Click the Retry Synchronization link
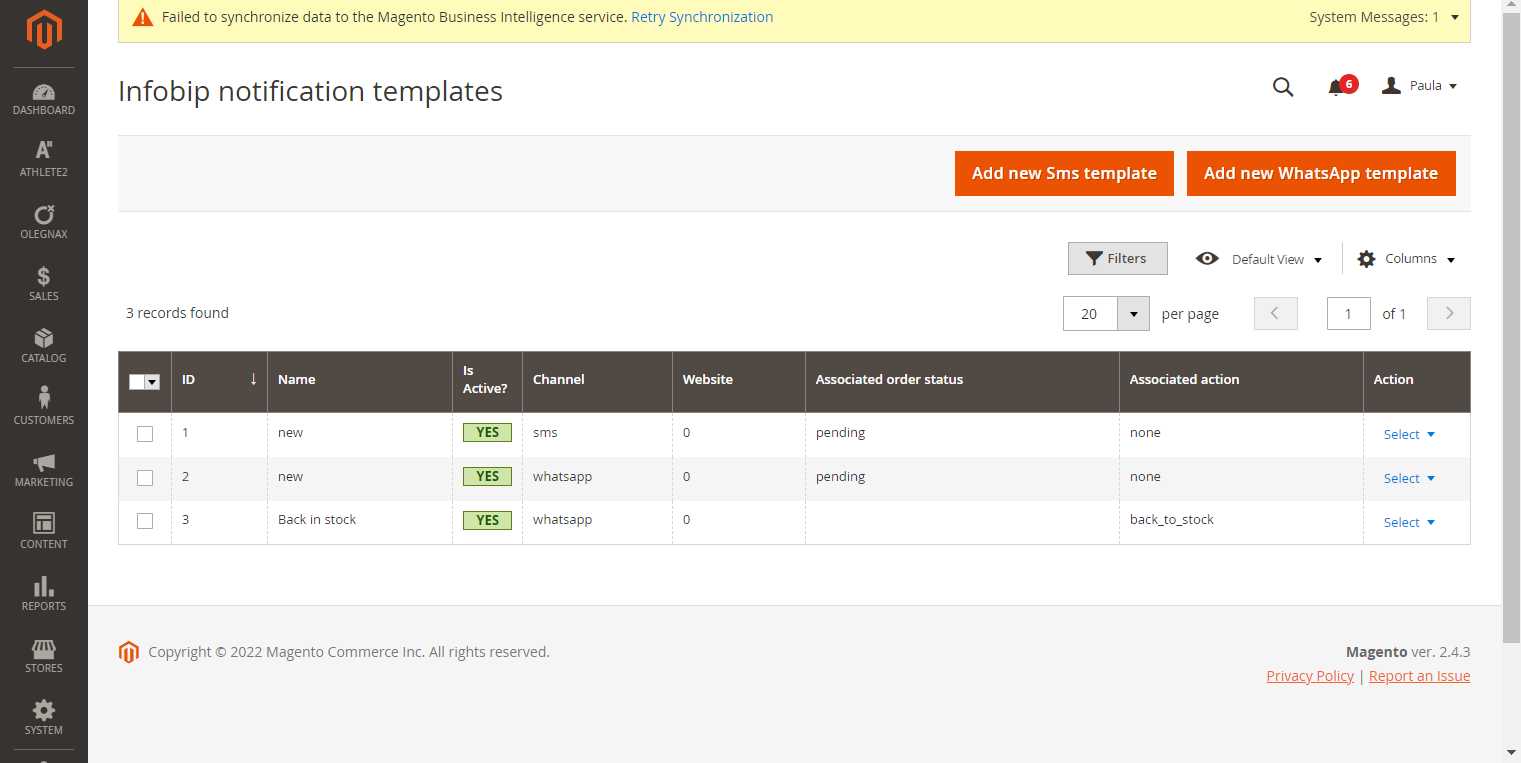 point(702,17)
